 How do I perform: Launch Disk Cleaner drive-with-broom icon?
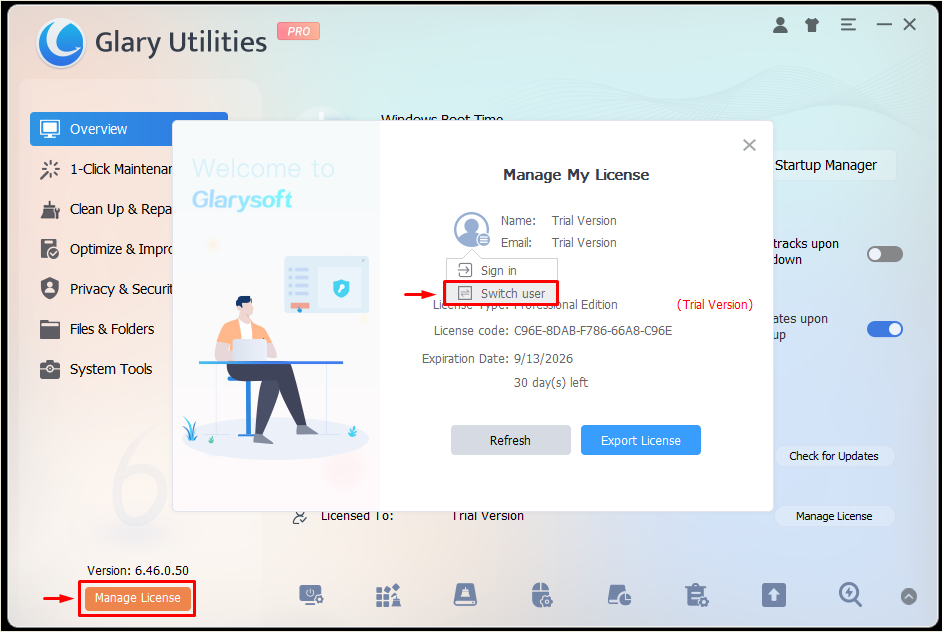pos(465,595)
